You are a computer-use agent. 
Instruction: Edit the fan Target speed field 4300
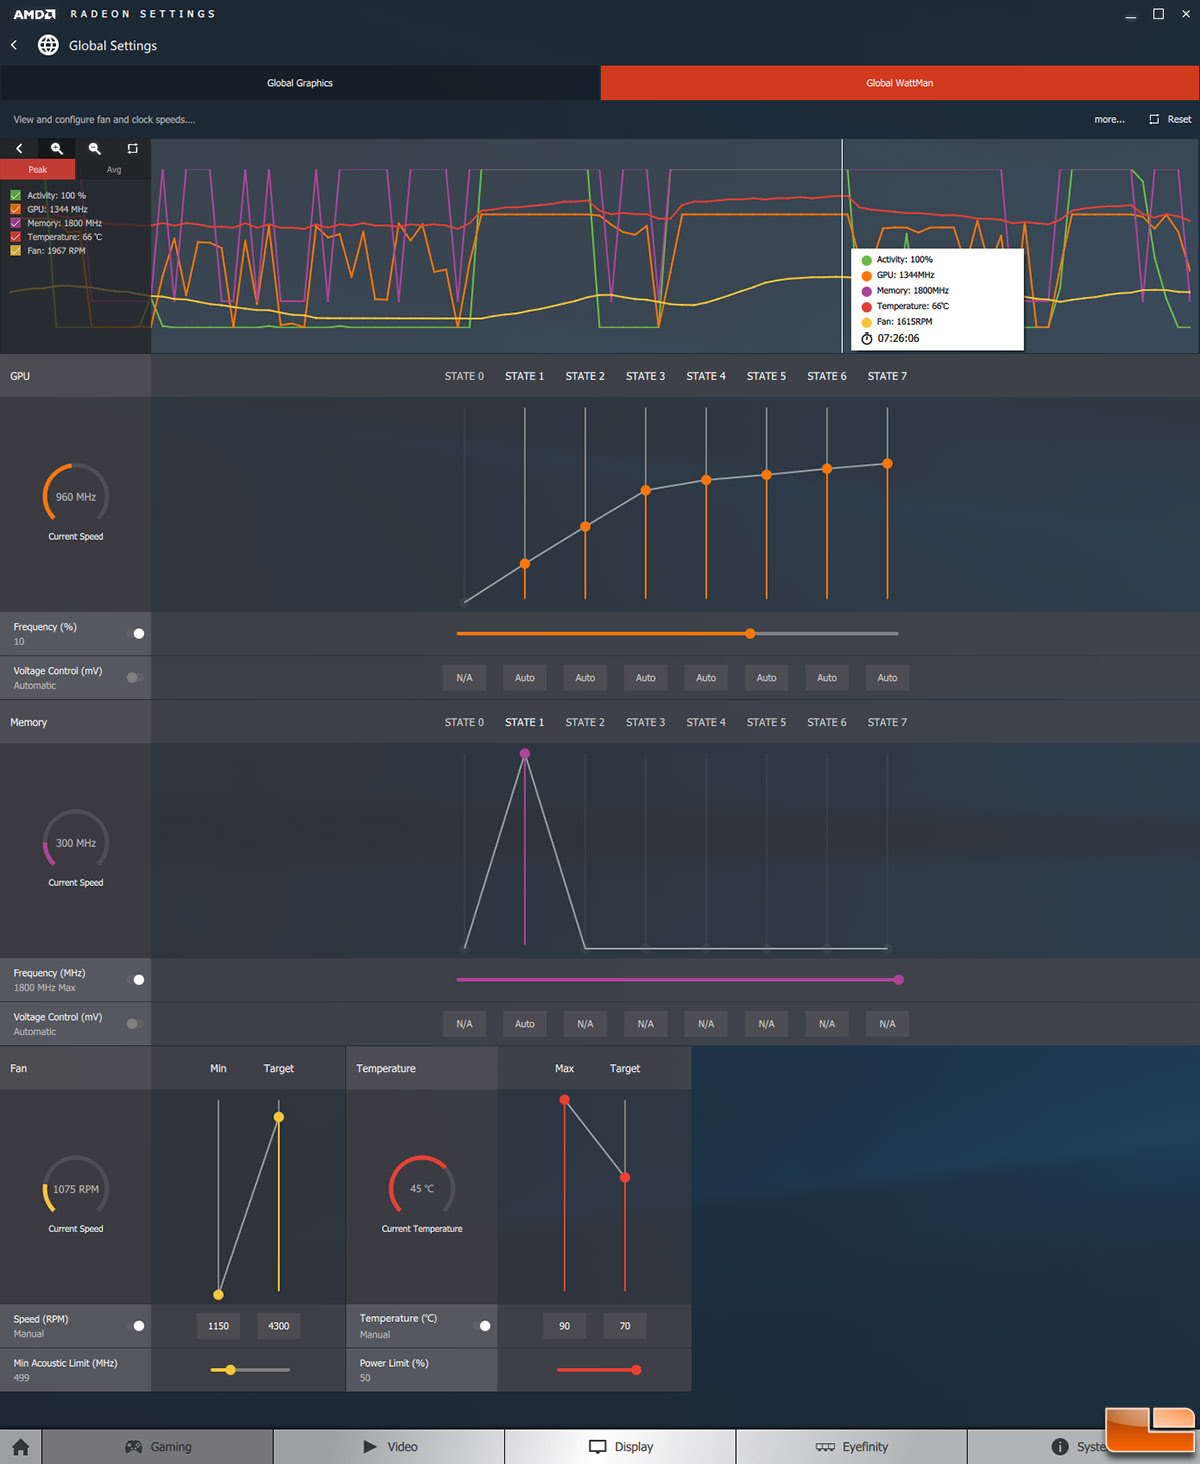279,1326
